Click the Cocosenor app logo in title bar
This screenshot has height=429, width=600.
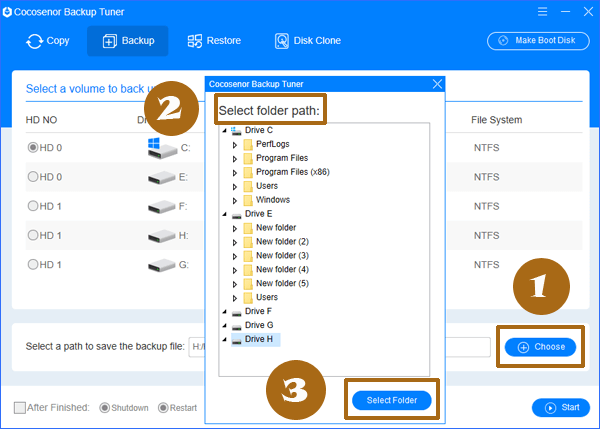coord(7,12)
